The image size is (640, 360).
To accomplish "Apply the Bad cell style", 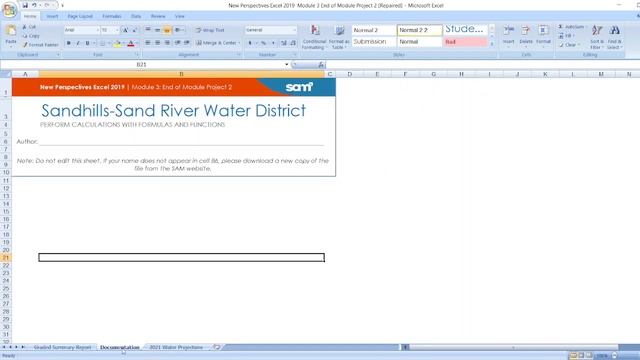I will pyautogui.click(x=465, y=42).
